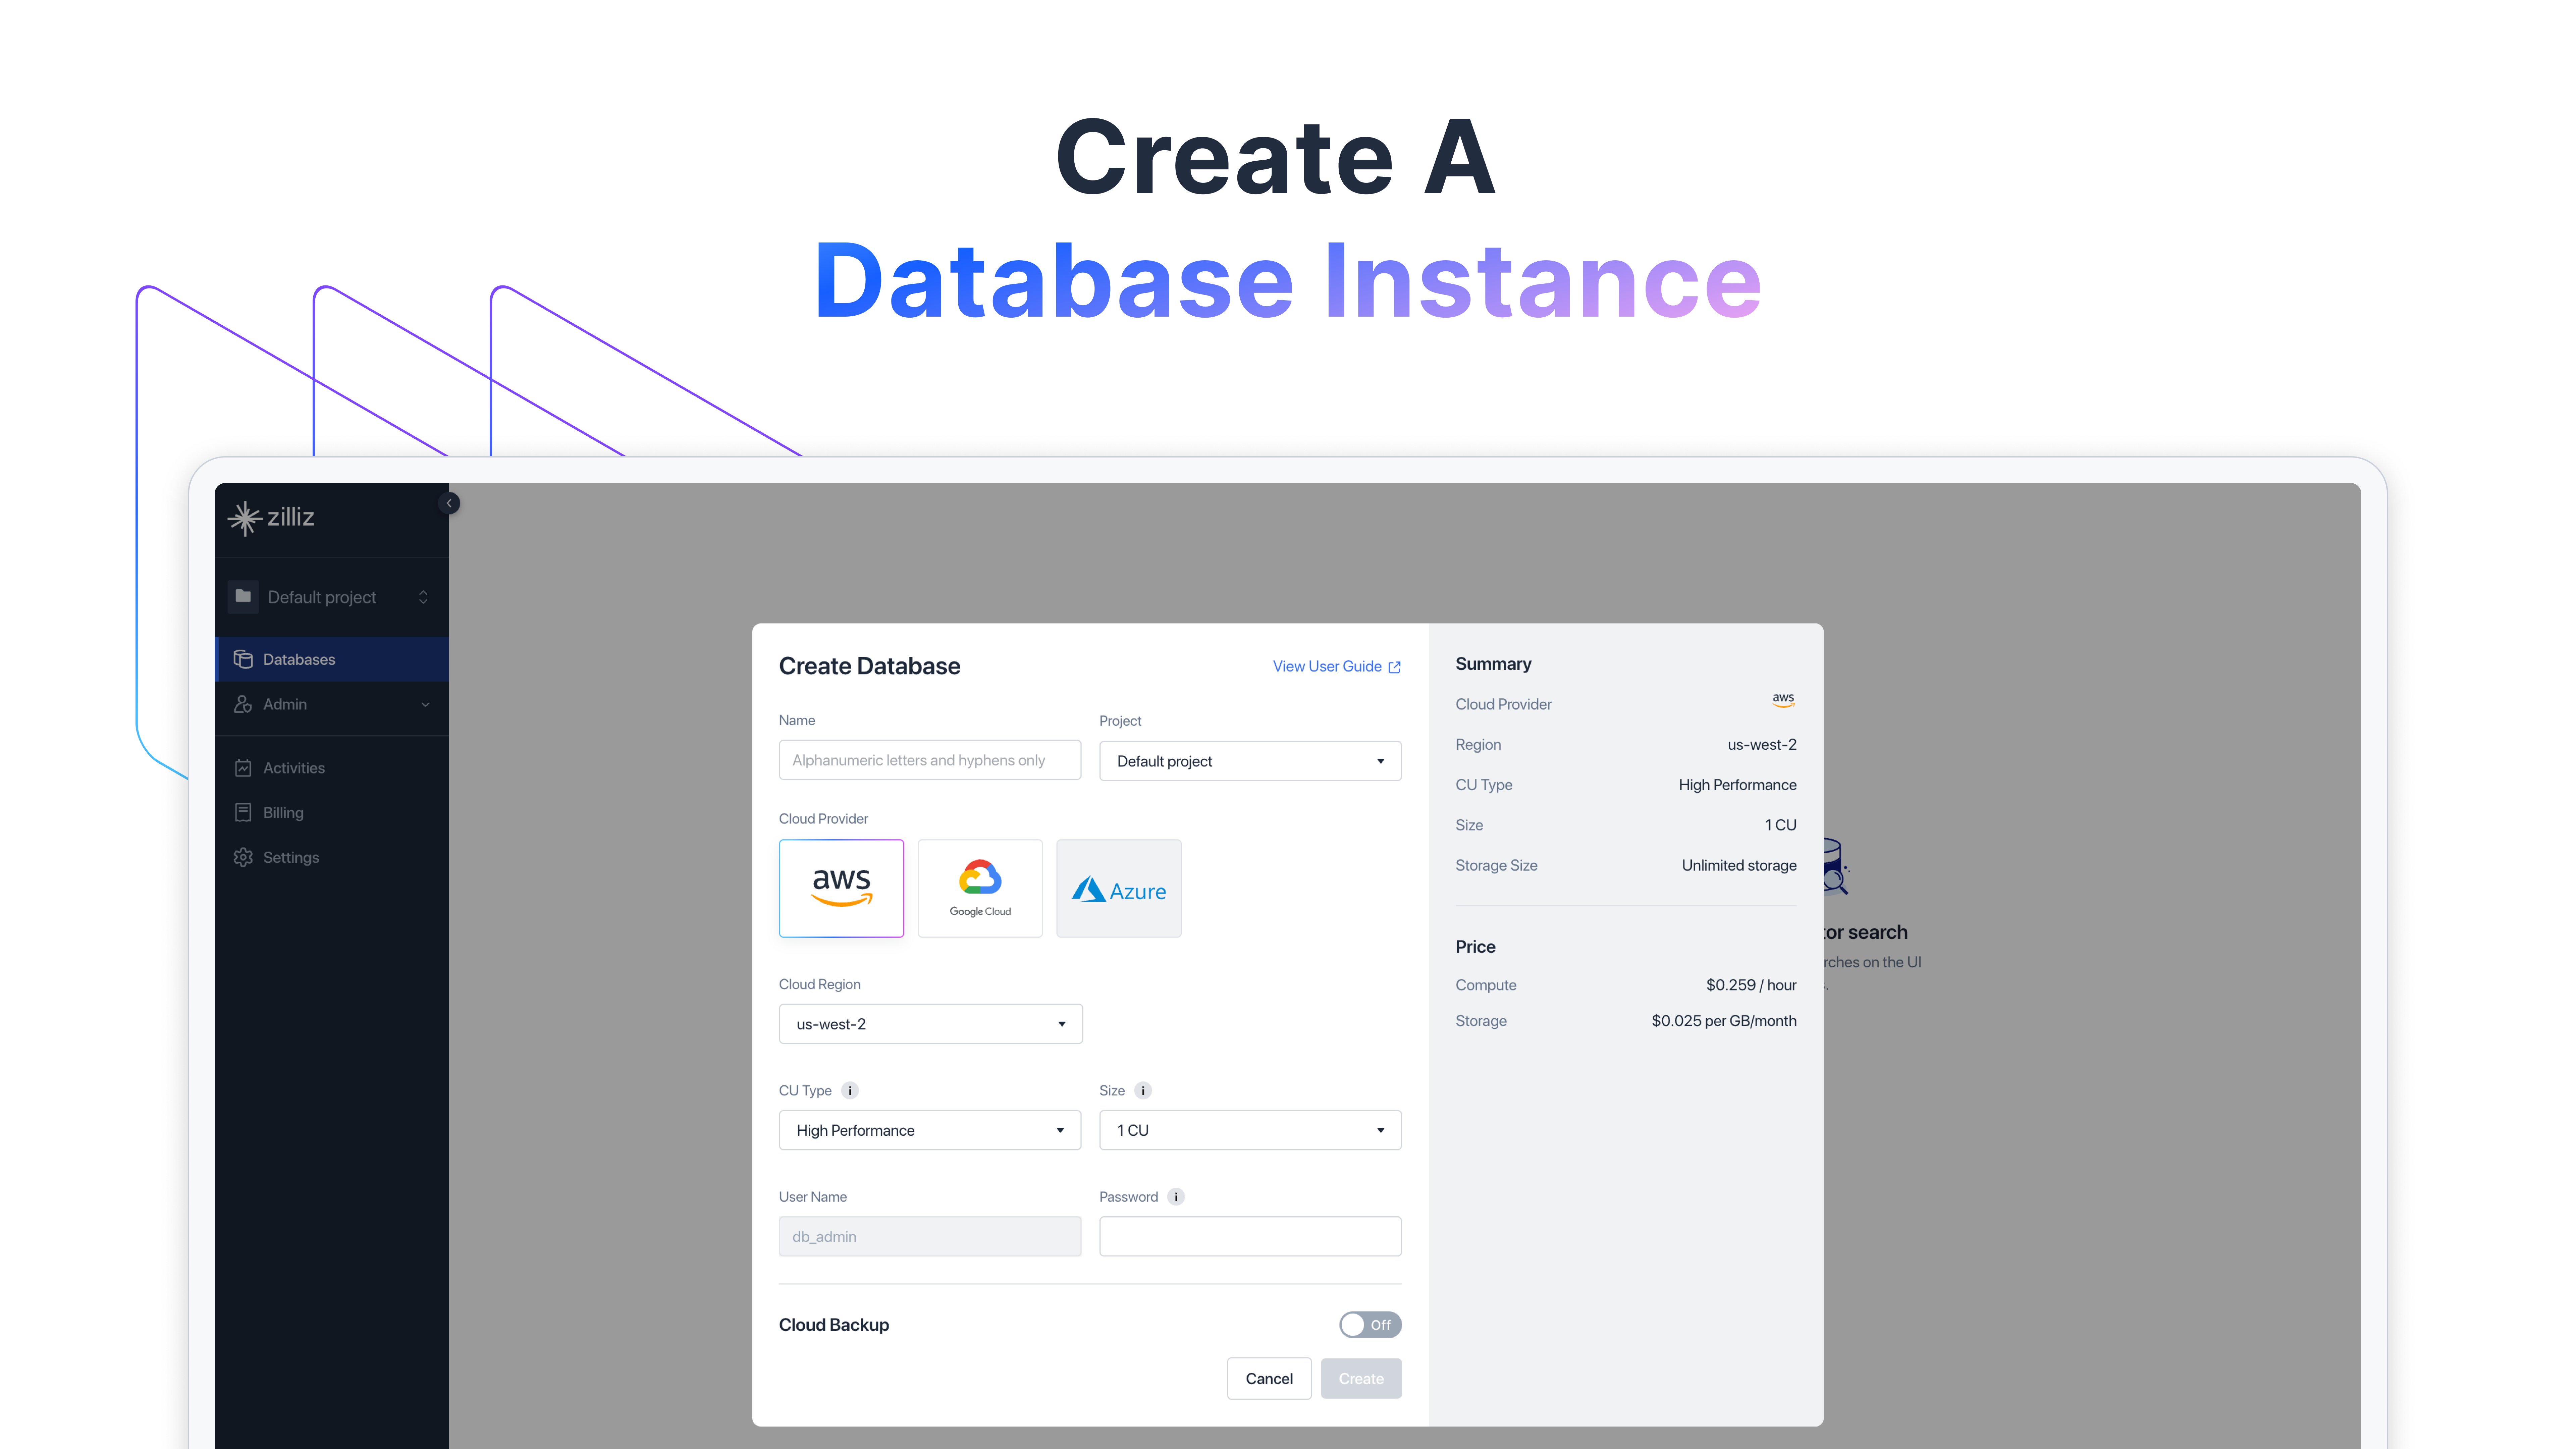The height and width of the screenshot is (1449, 2576).
Task: Click the Size info icon
Action: [1143, 1090]
